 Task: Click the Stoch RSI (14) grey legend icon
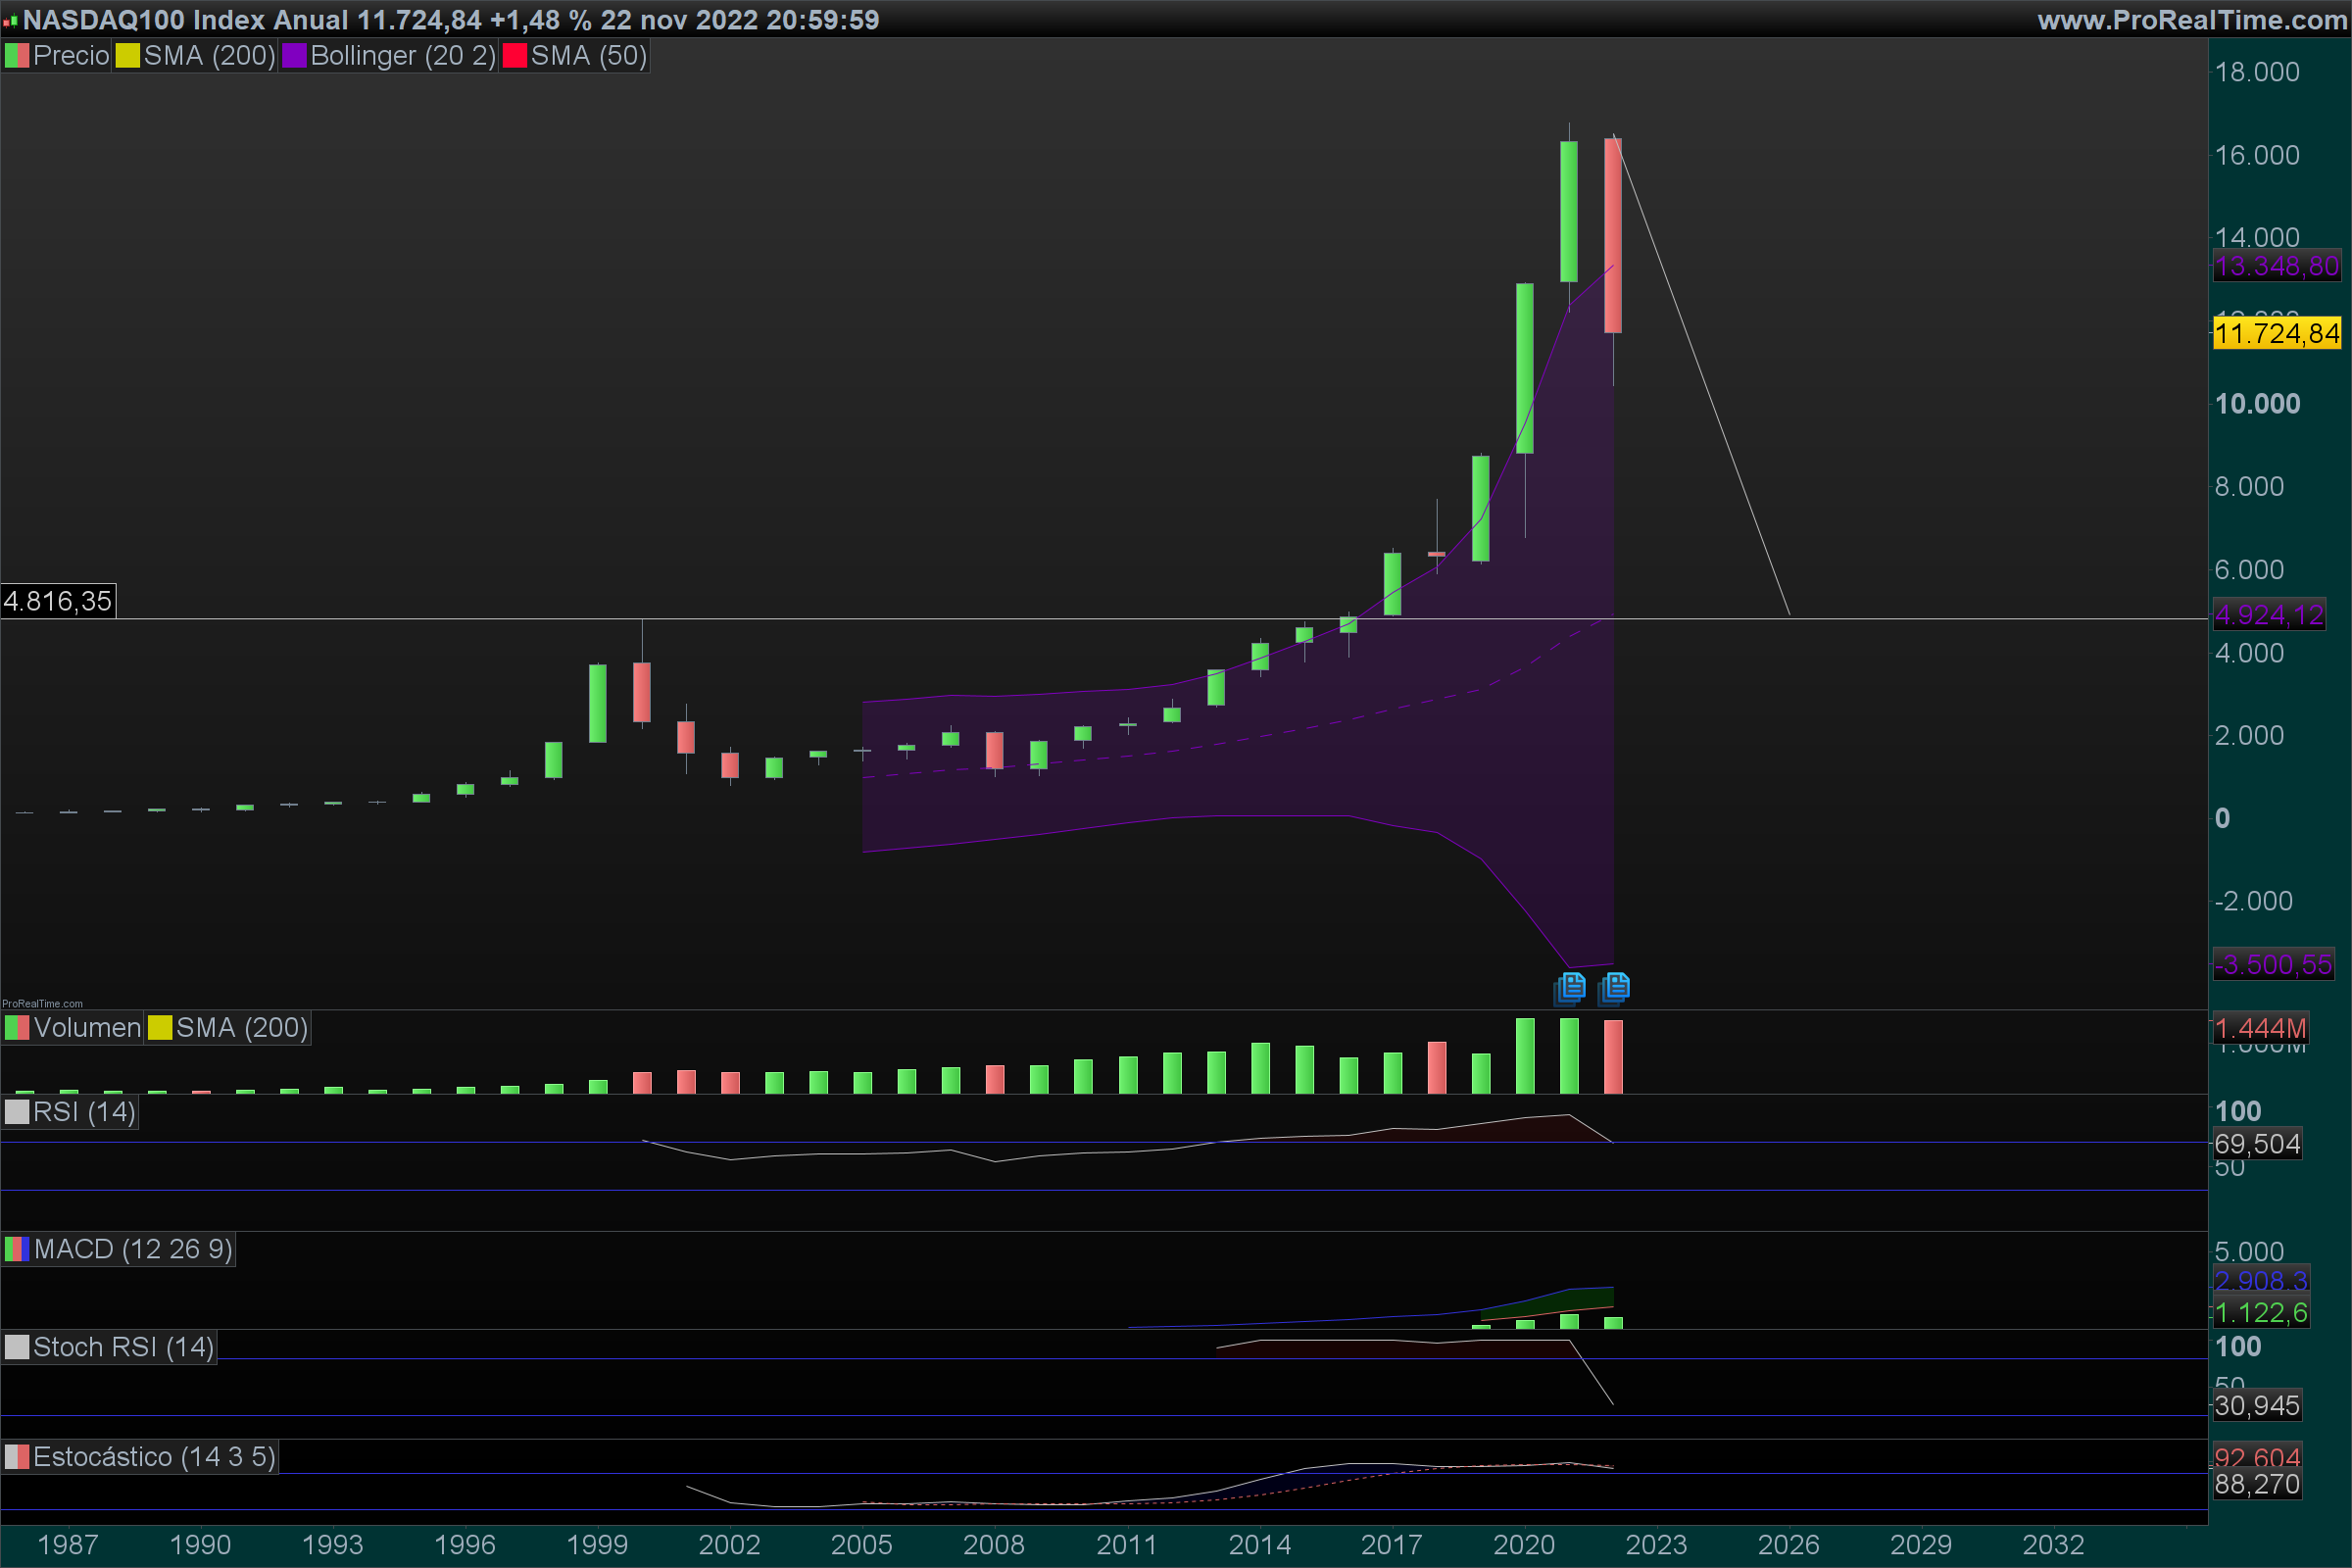pyautogui.click(x=17, y=1347)
